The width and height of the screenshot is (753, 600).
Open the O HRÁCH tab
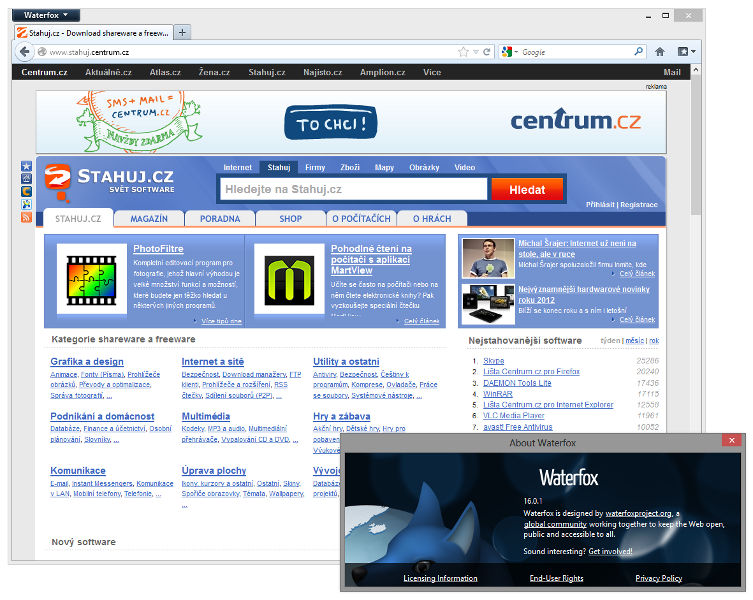432,219
